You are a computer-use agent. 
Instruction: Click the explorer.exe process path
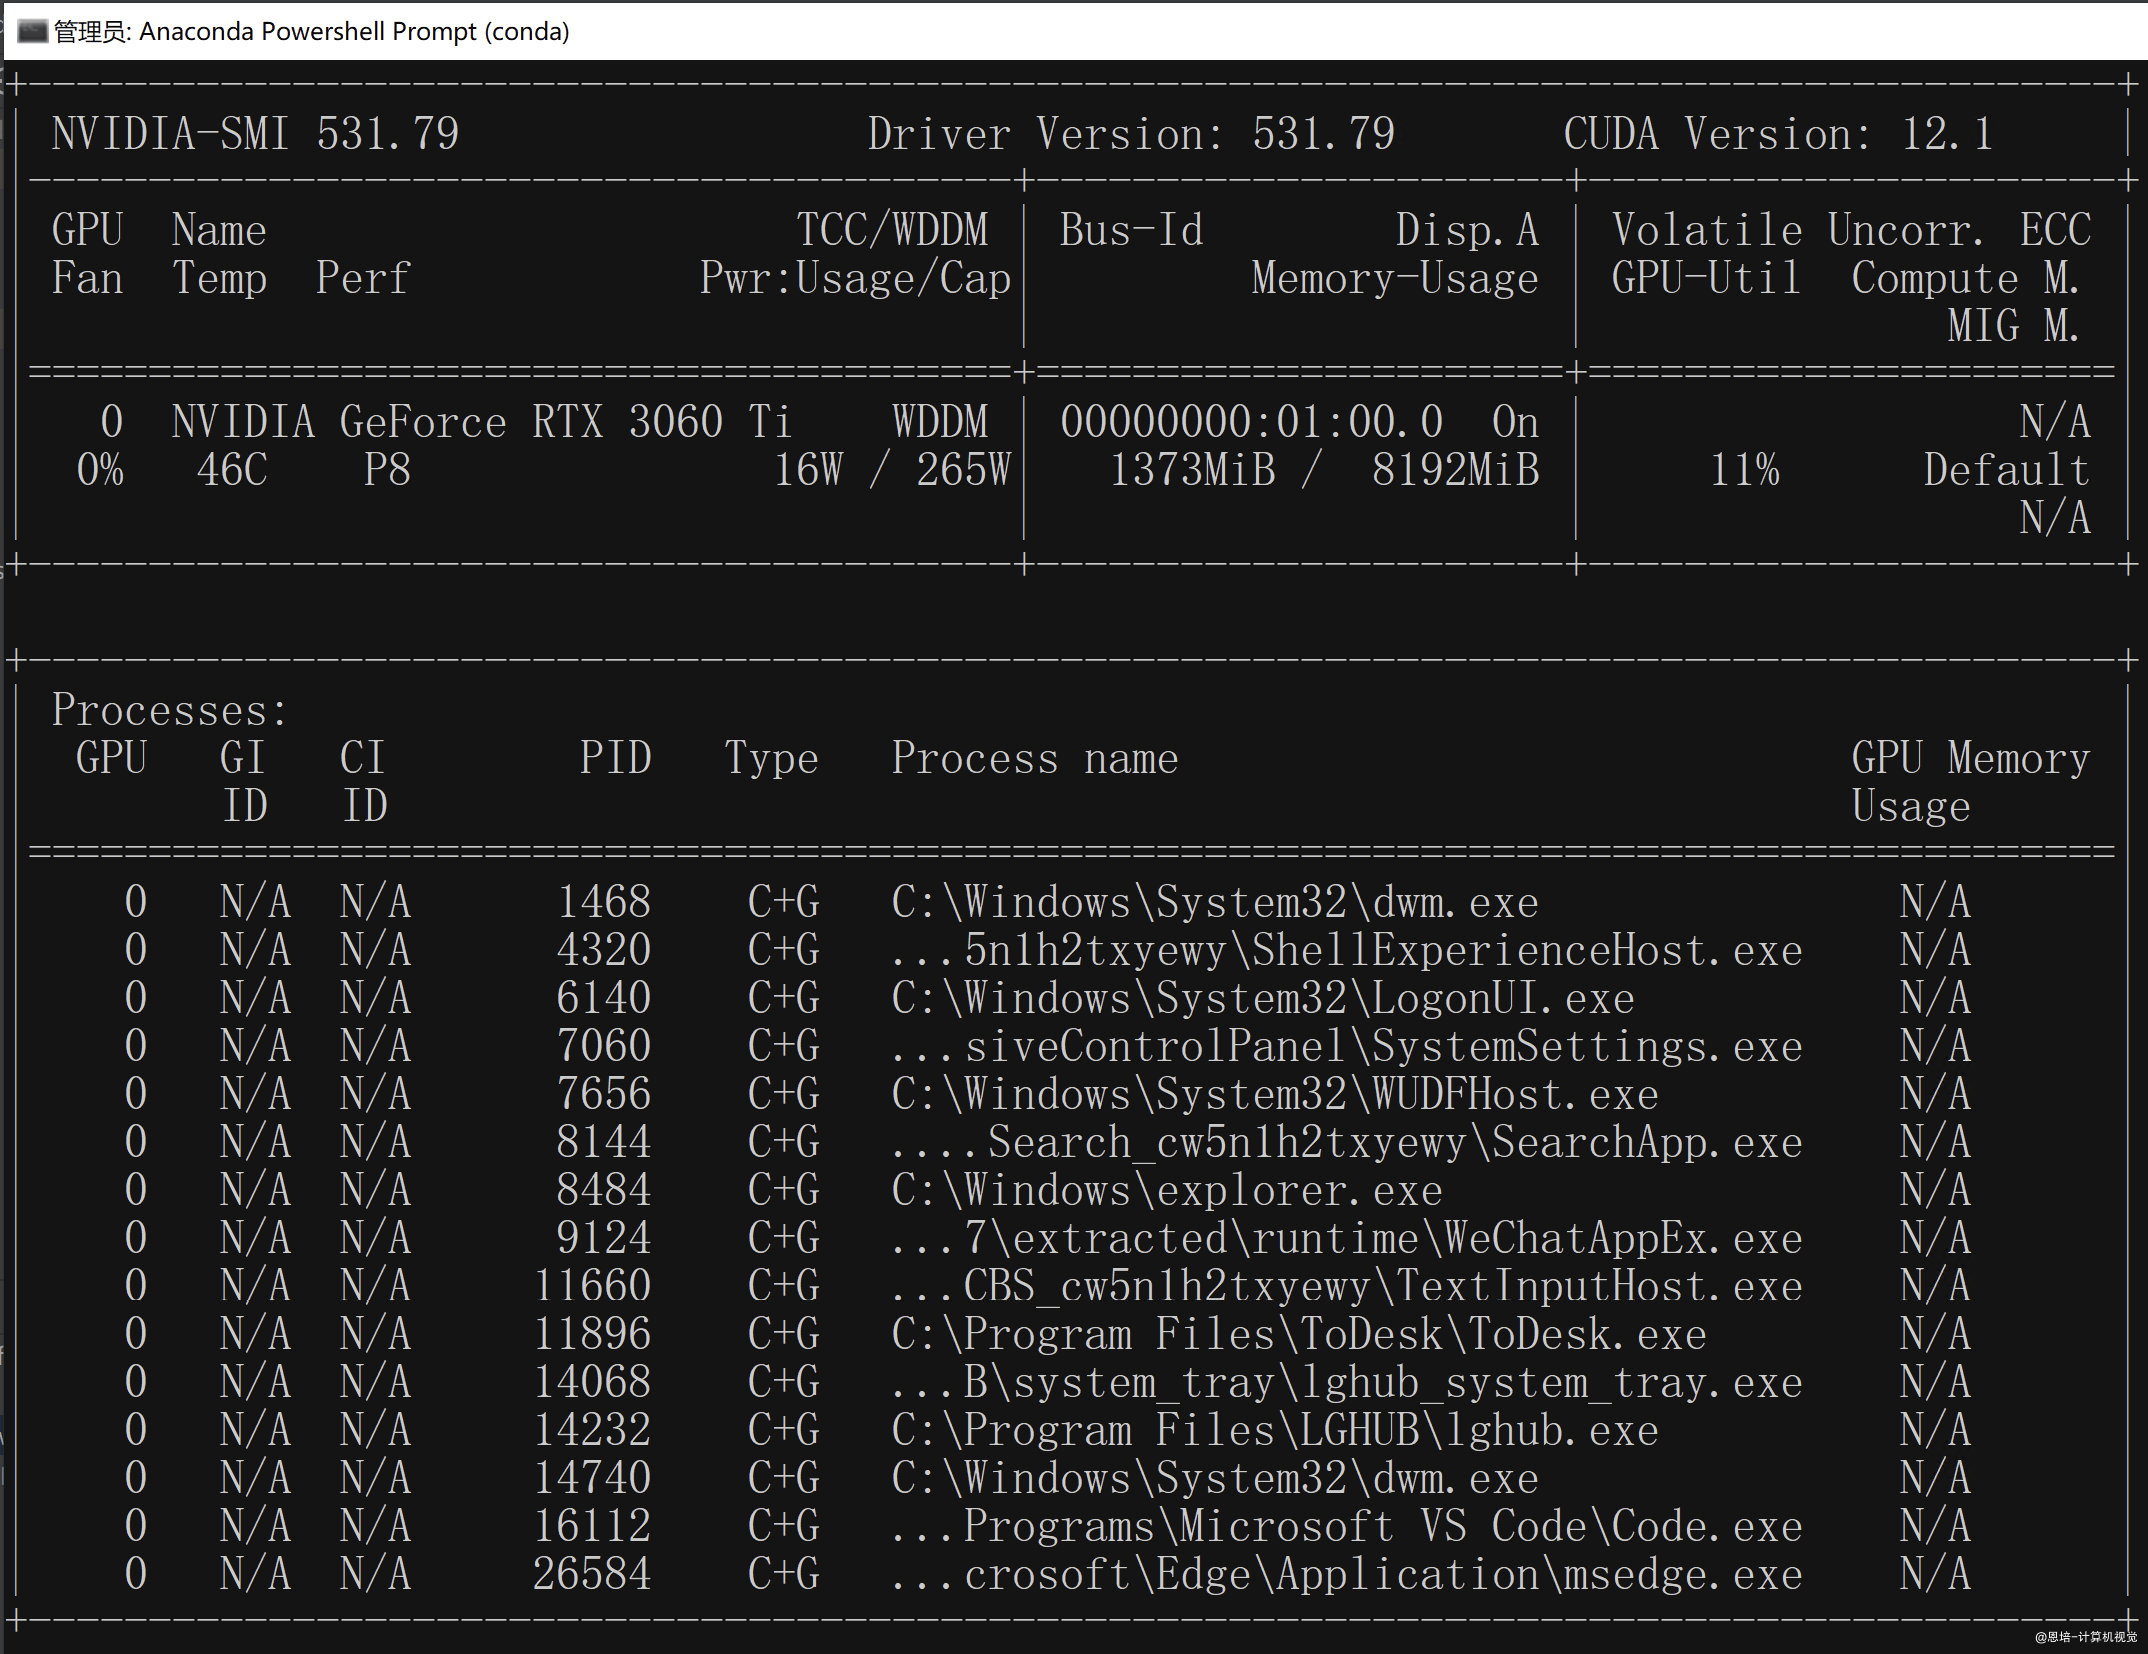coord(1166,1190)
